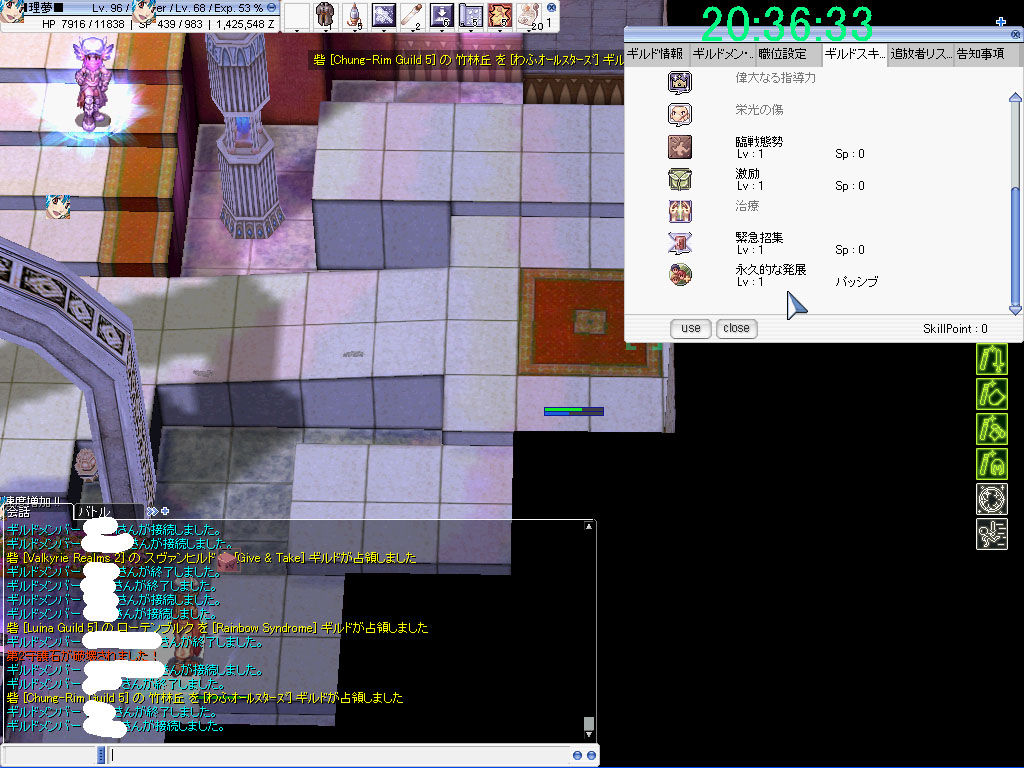Click the 激励 skill name
Screen dimensions: 1024x768
pos(747,173)
